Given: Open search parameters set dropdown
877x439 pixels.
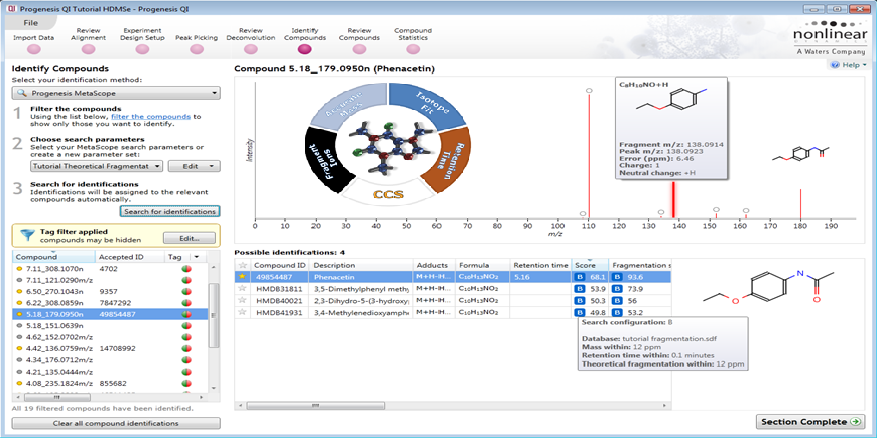Looking at the screenshot, I should click(x=97, y=166).
